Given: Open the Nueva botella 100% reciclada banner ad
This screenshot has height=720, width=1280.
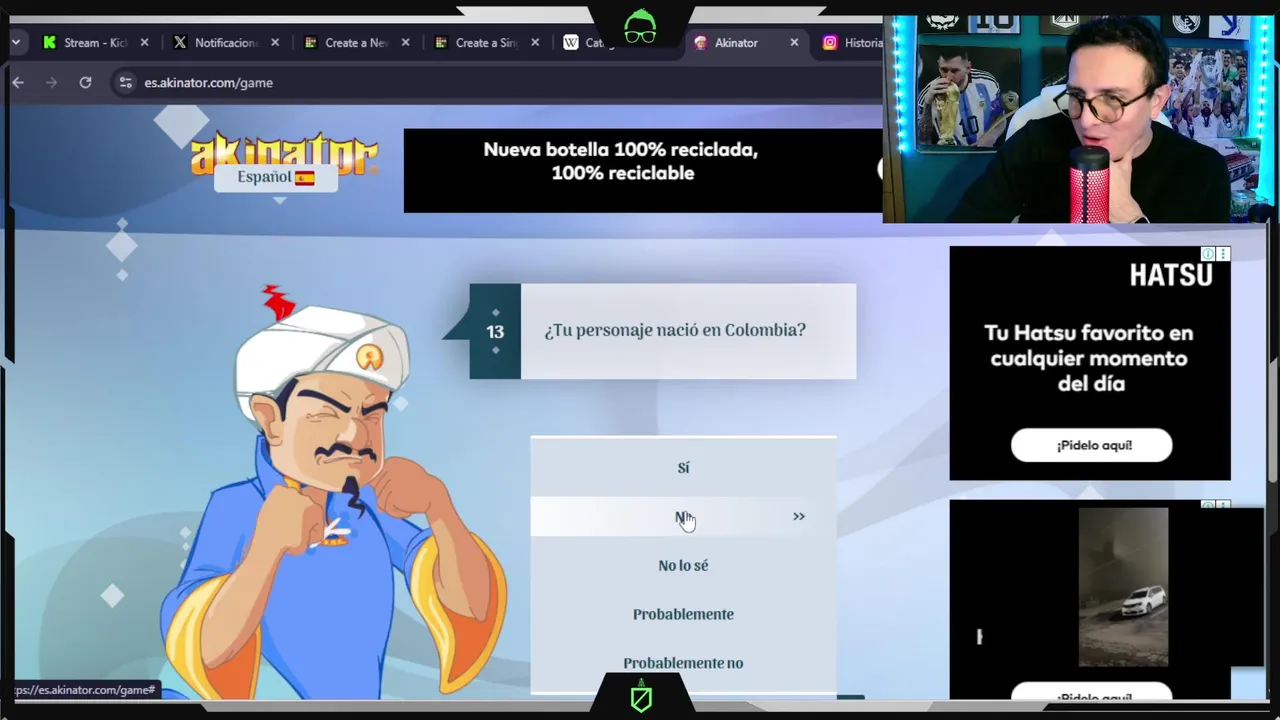Looking at the screenshot, I should pos(643,170).
